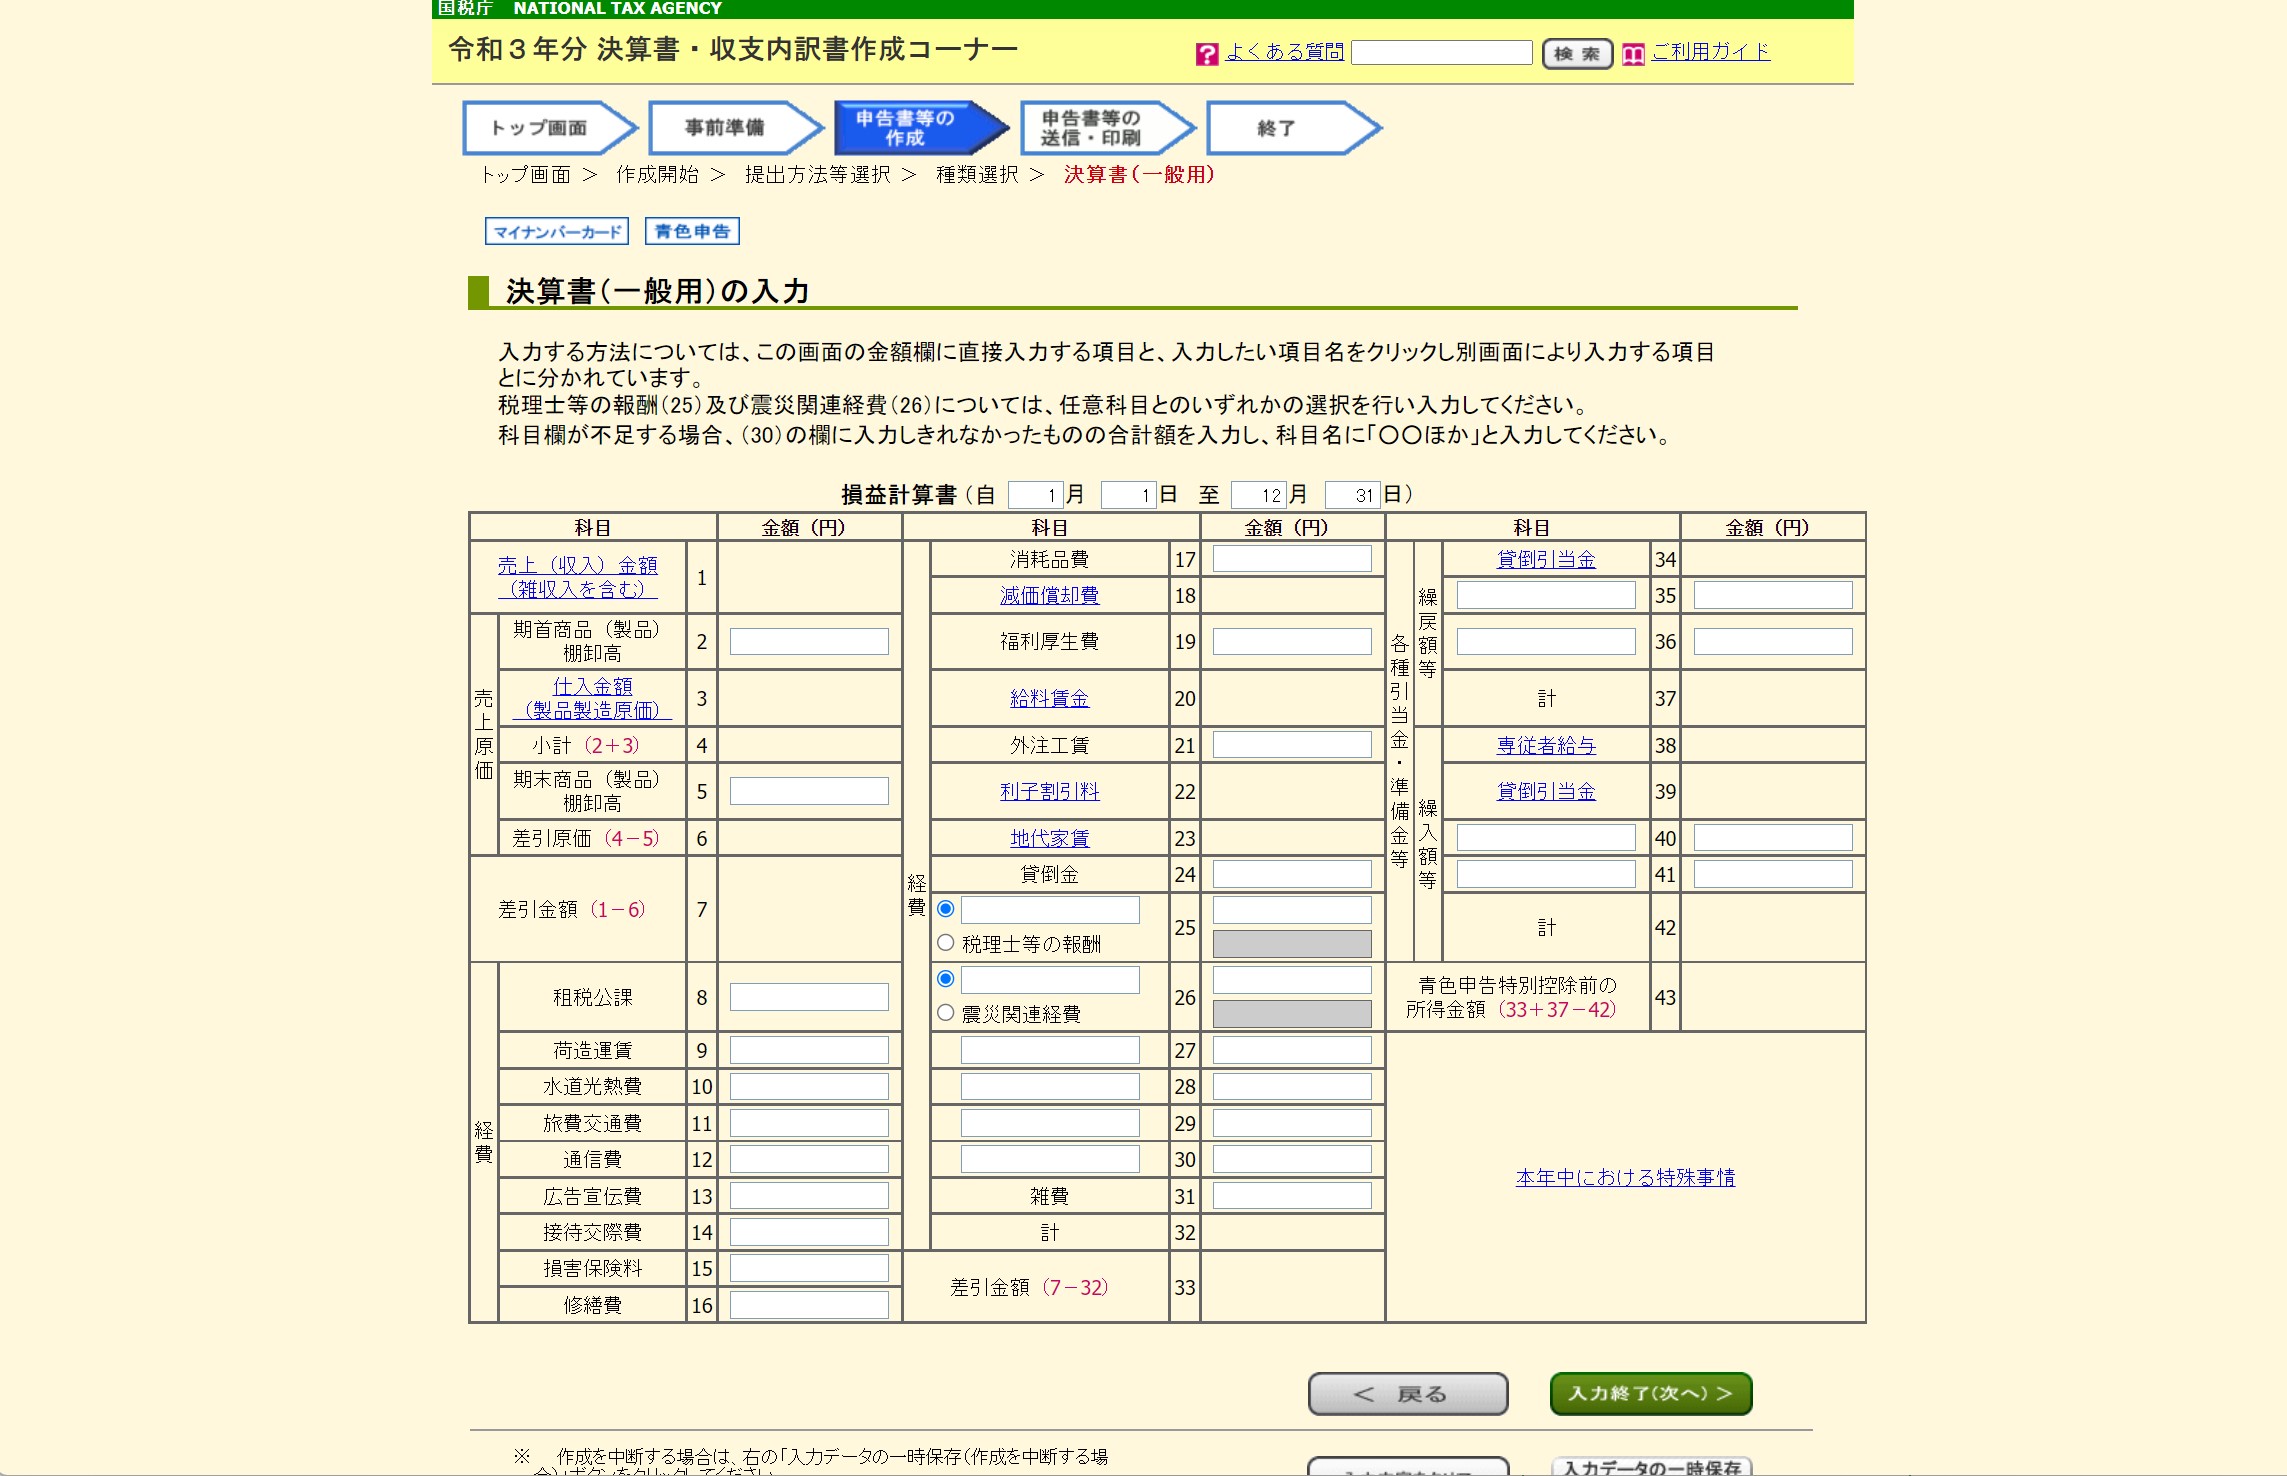
Task: Click the row 27 expense name field
Action: pos(1050,1050)
